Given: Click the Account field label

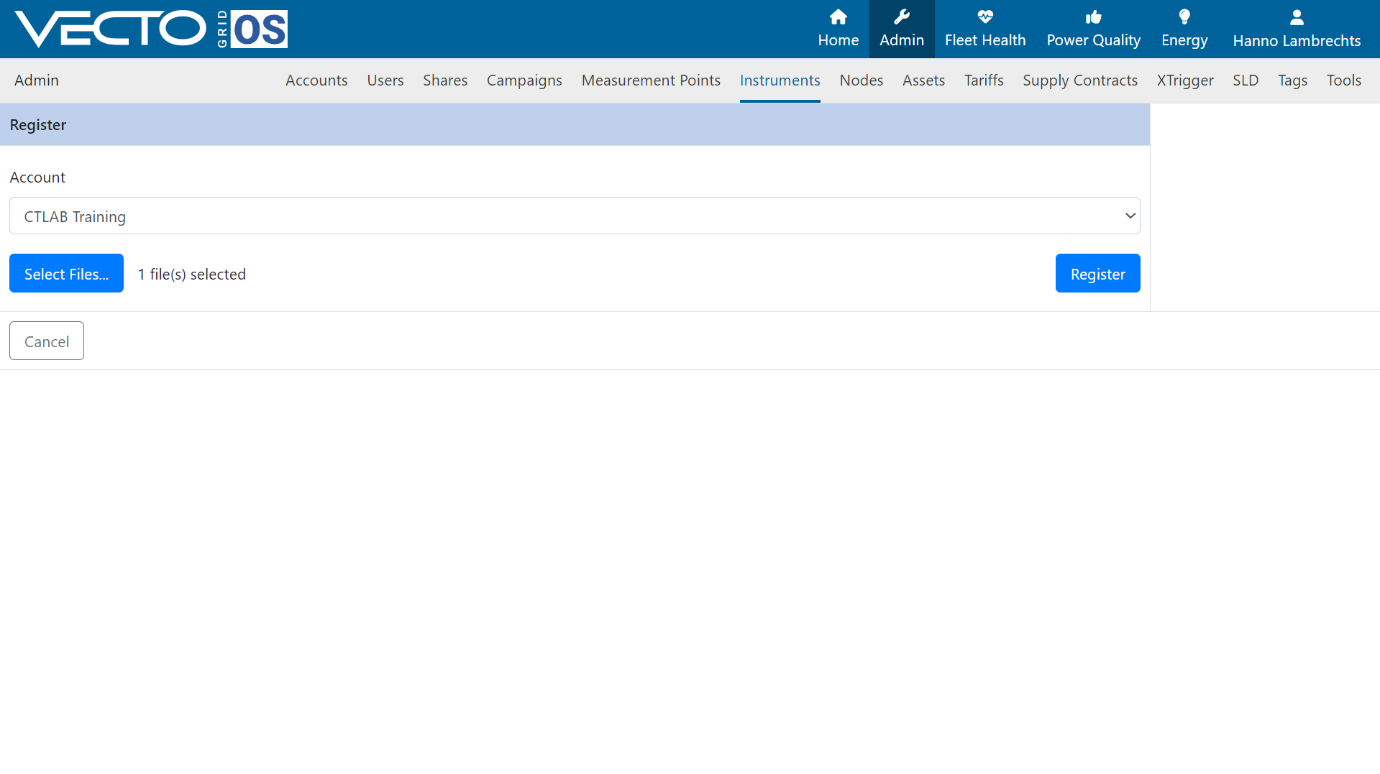Looking at the screenshot, I should (x=38, y=177).
